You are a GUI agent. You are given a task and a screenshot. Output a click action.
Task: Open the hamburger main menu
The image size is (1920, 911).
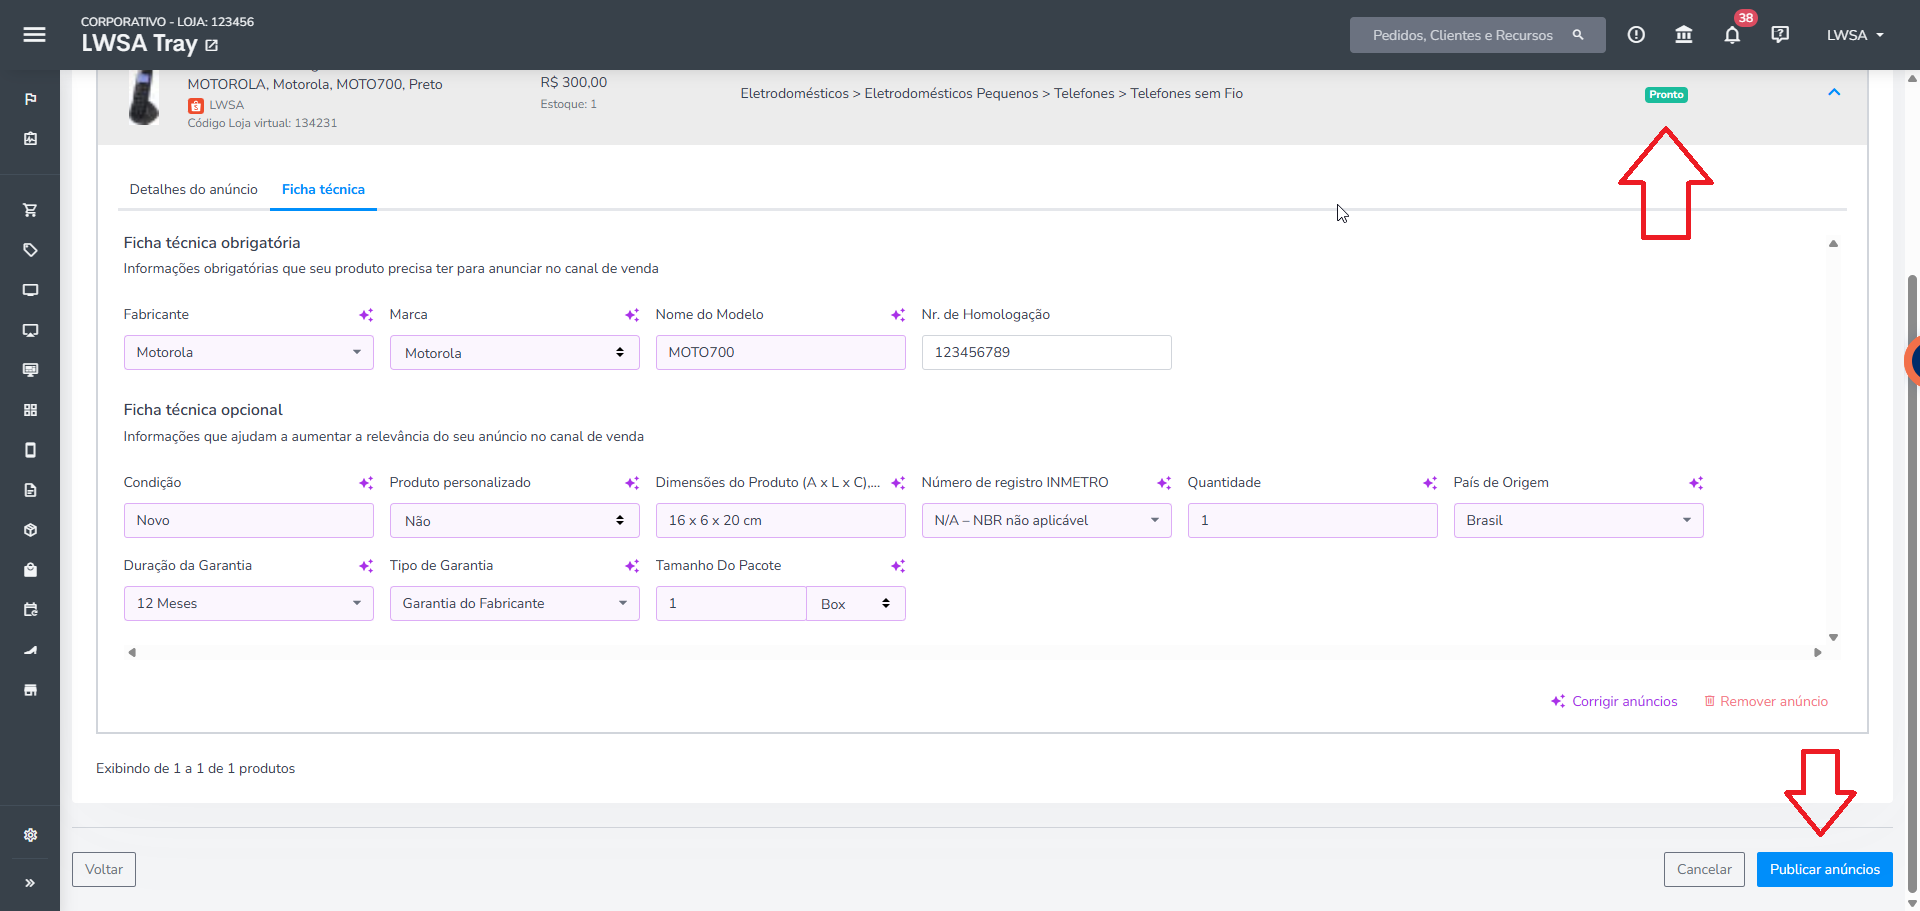click(34, 35)
